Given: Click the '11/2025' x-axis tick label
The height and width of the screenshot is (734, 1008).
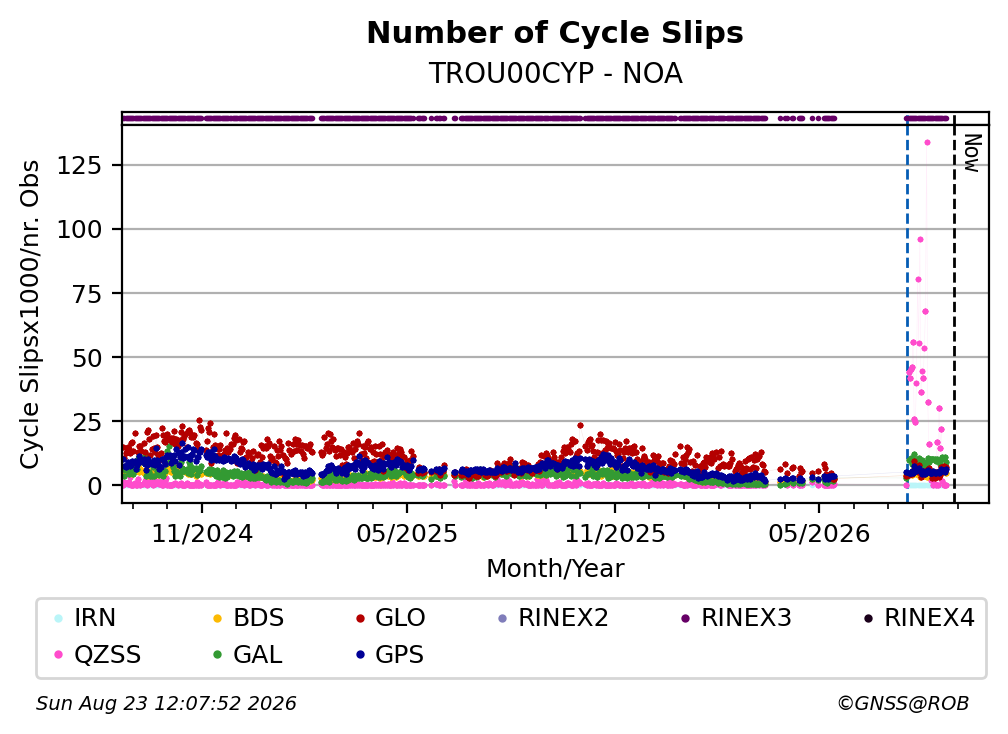Looking at the screenshot, I should [x=615, y=533].
